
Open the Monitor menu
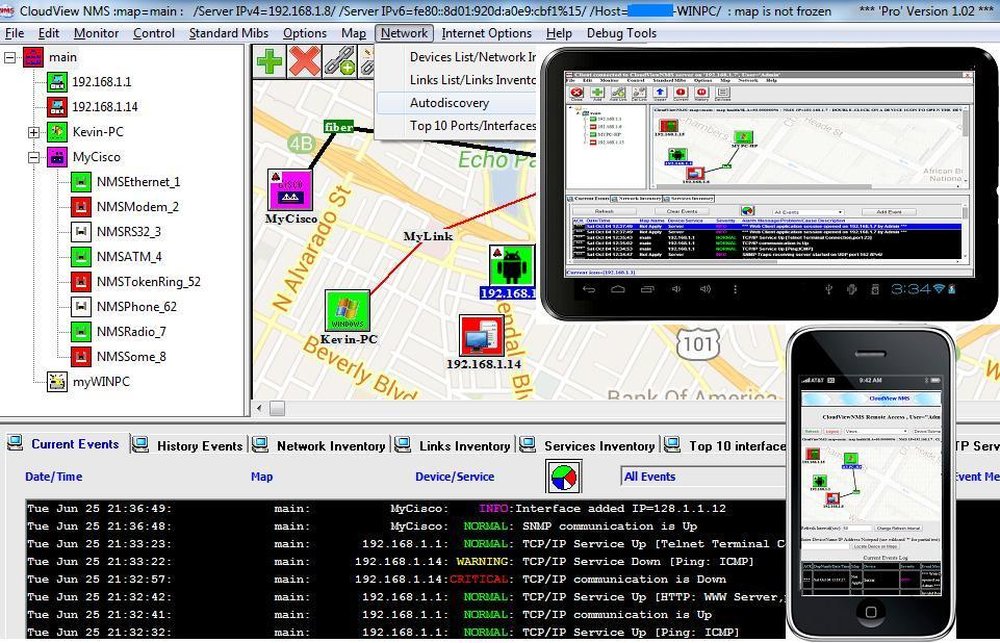[x=96, y=33]
